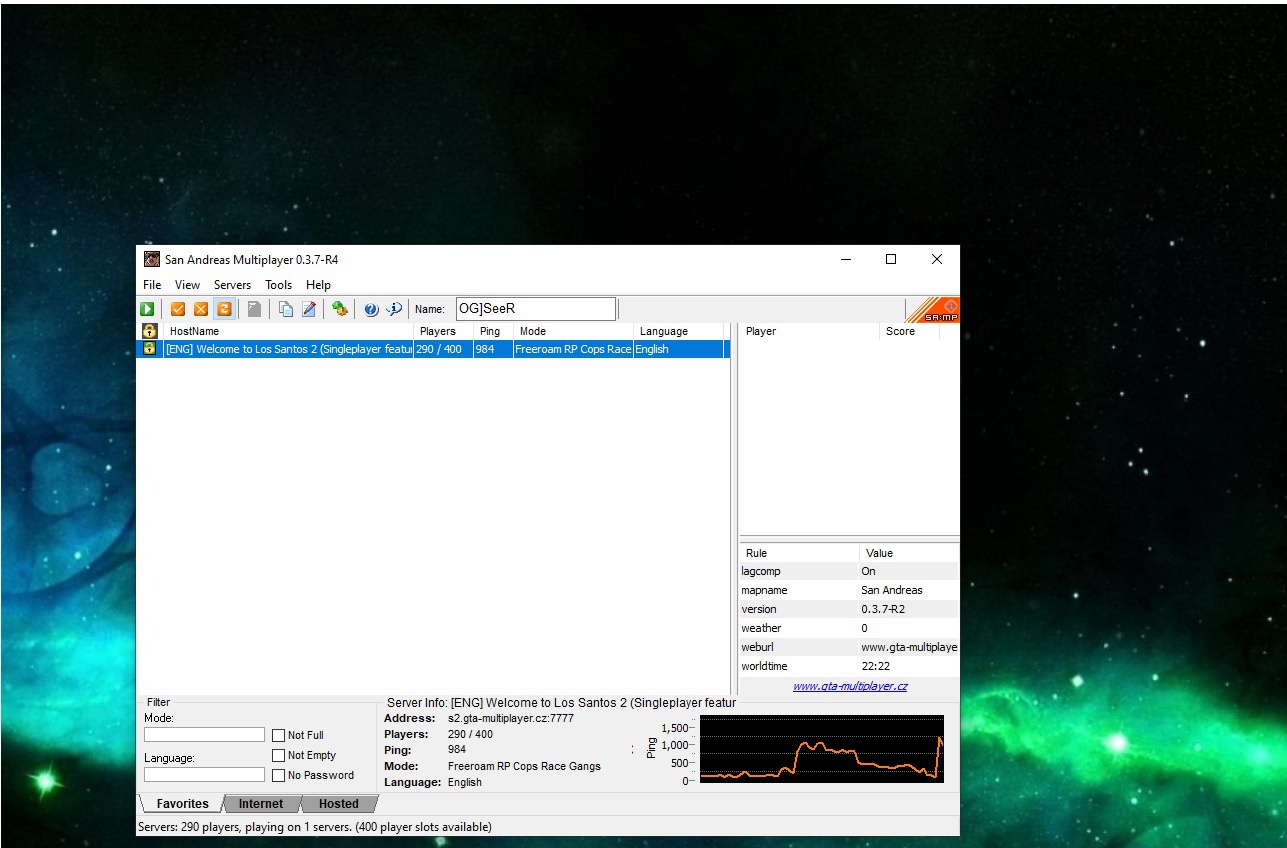
Task: Click the green padlock icon in server row
Action: tap(149, 349)
